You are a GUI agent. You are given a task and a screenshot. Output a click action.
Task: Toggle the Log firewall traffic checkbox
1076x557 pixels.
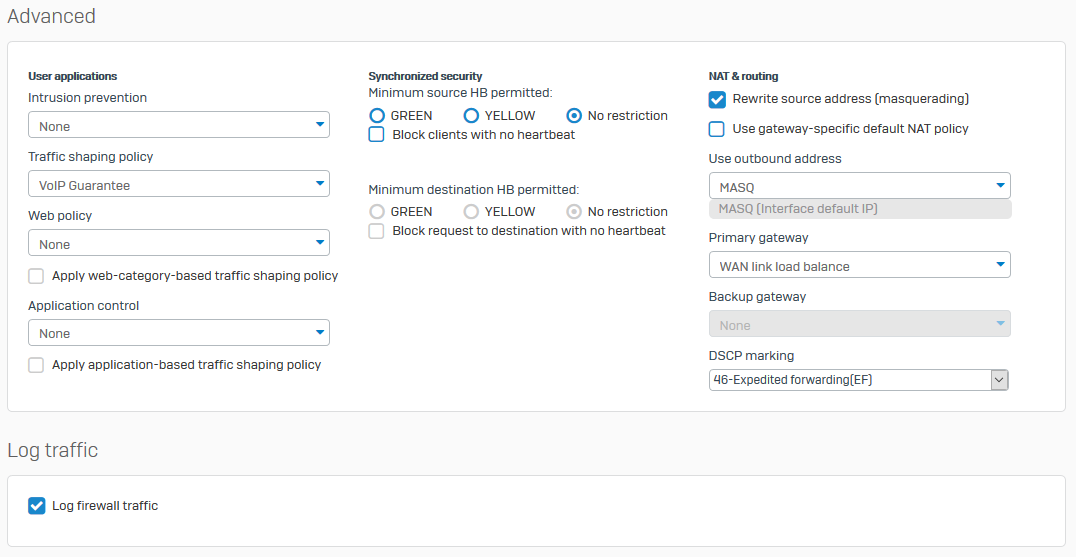click(x=36, y=506)
